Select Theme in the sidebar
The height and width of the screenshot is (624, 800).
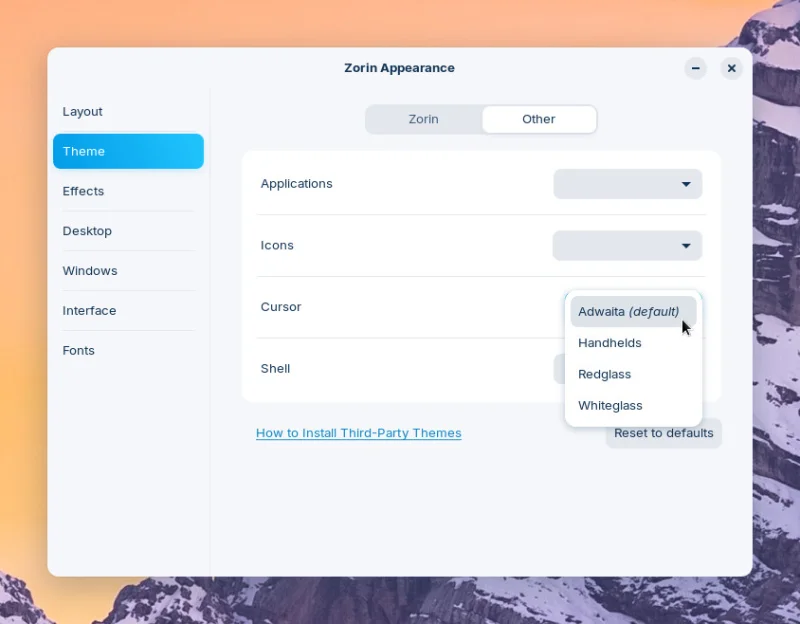[x=128, y=151]
